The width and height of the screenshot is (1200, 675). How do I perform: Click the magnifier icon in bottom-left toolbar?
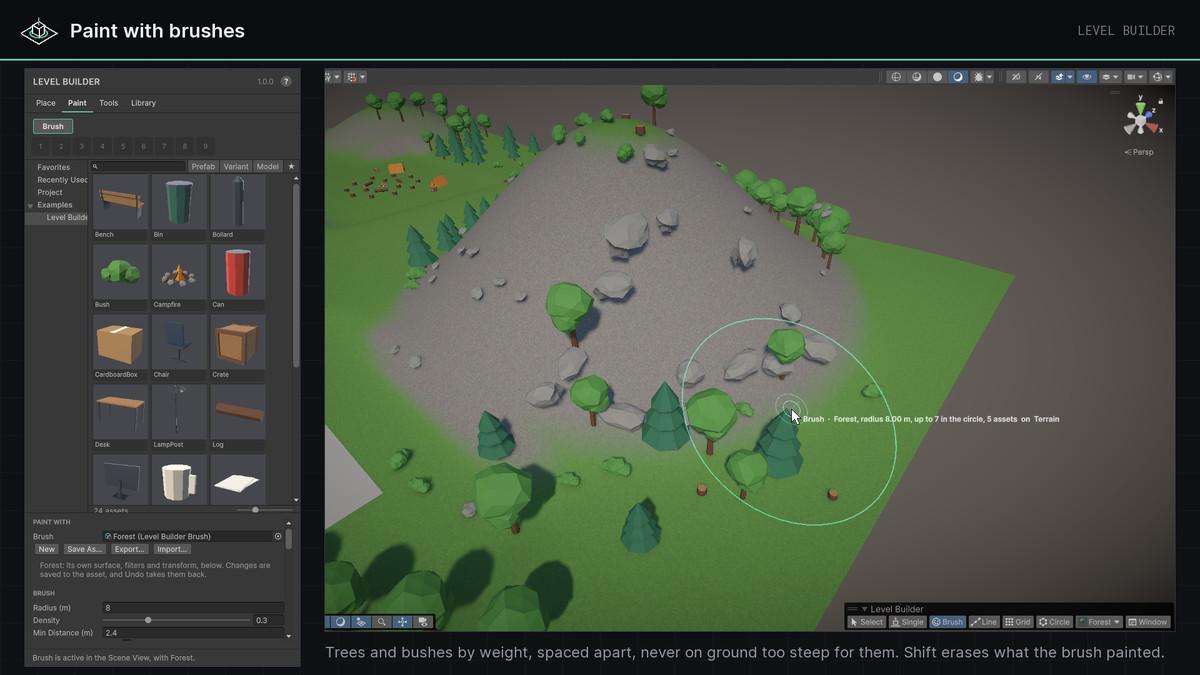coord(382,621)
